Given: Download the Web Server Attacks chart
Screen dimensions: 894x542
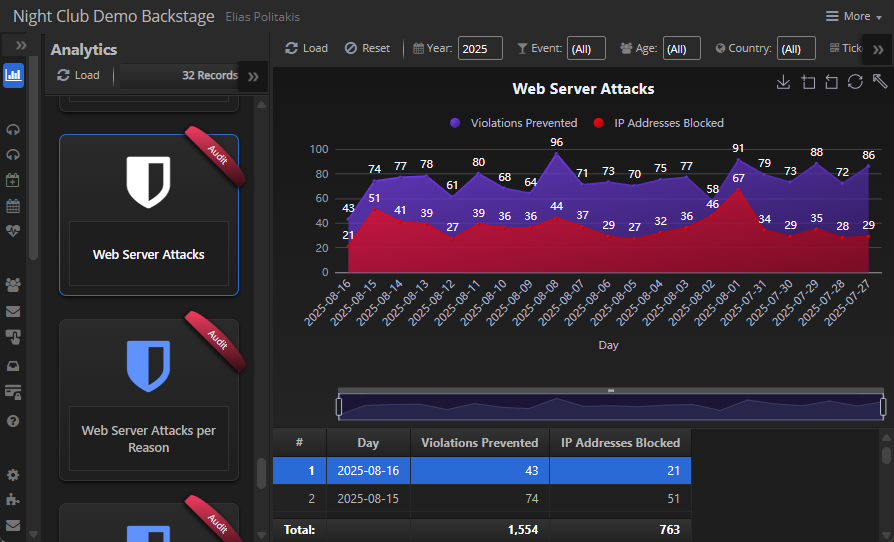Looking at the screenshot, I should tap(784, 82).
